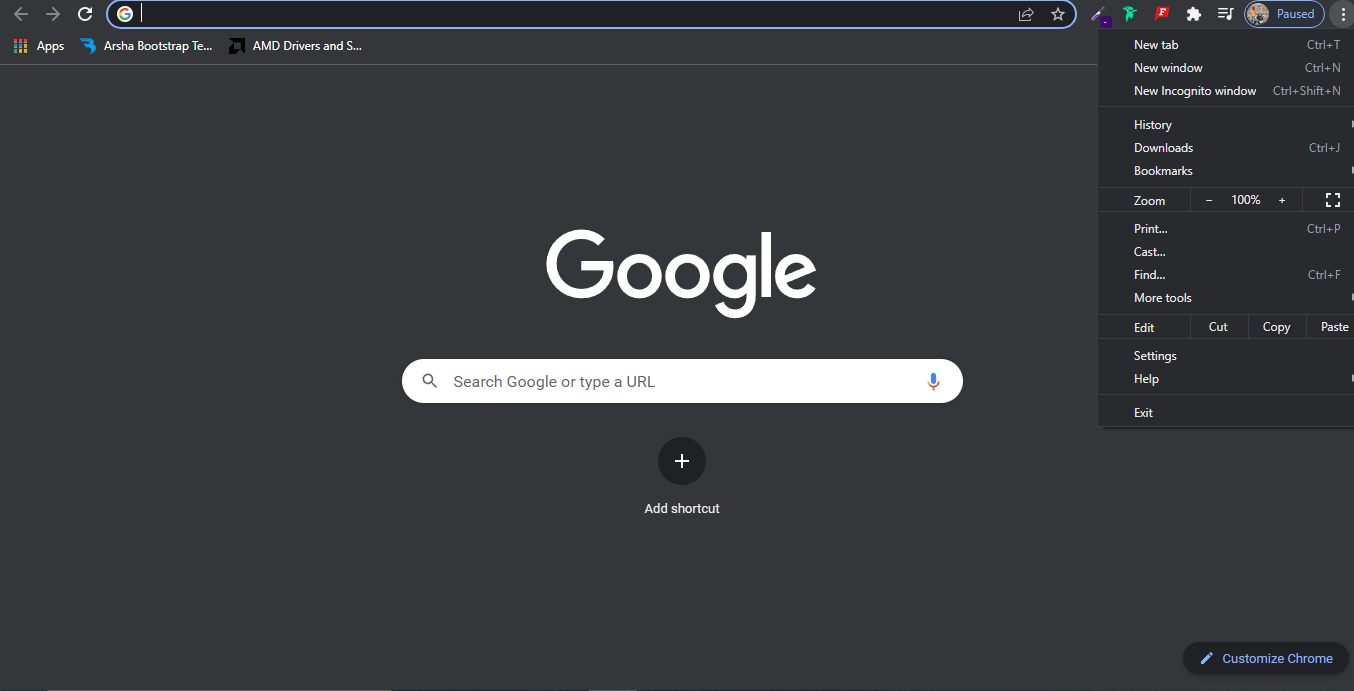Bookmark this tab with the star icon
Image resolution: width=1354 pixels, height=691 pixels.
tap(1058, 14)
